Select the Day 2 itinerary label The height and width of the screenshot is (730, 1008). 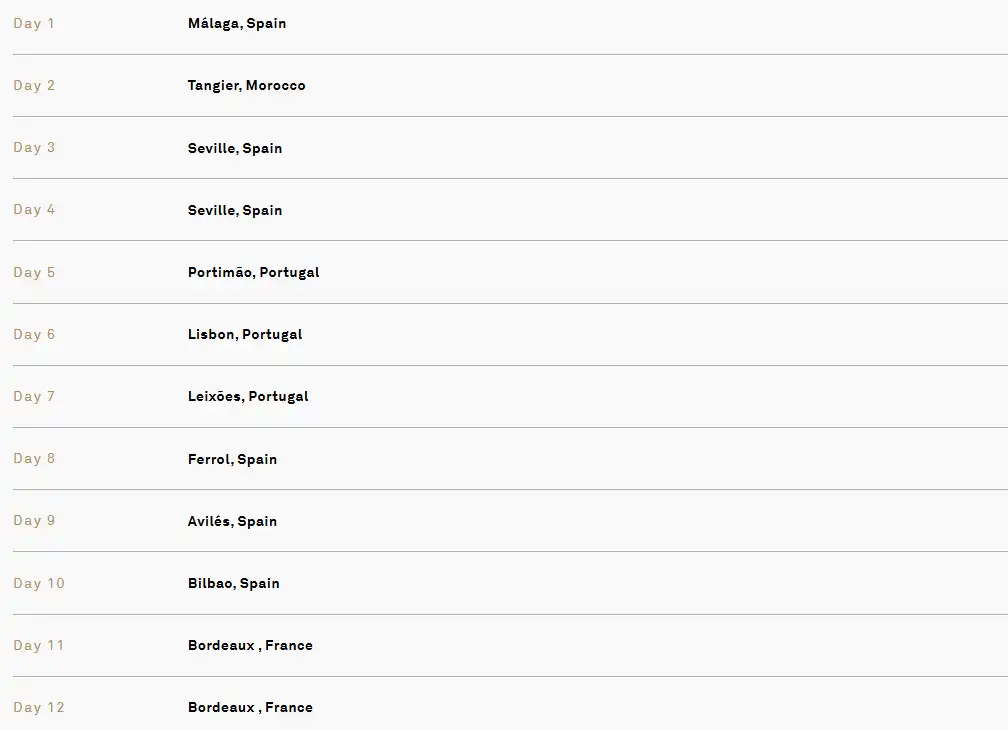[x=34, y=85]
